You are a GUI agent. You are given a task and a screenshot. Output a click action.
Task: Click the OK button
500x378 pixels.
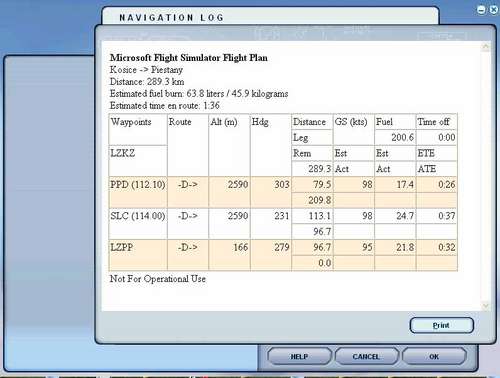tap(434, 357)
